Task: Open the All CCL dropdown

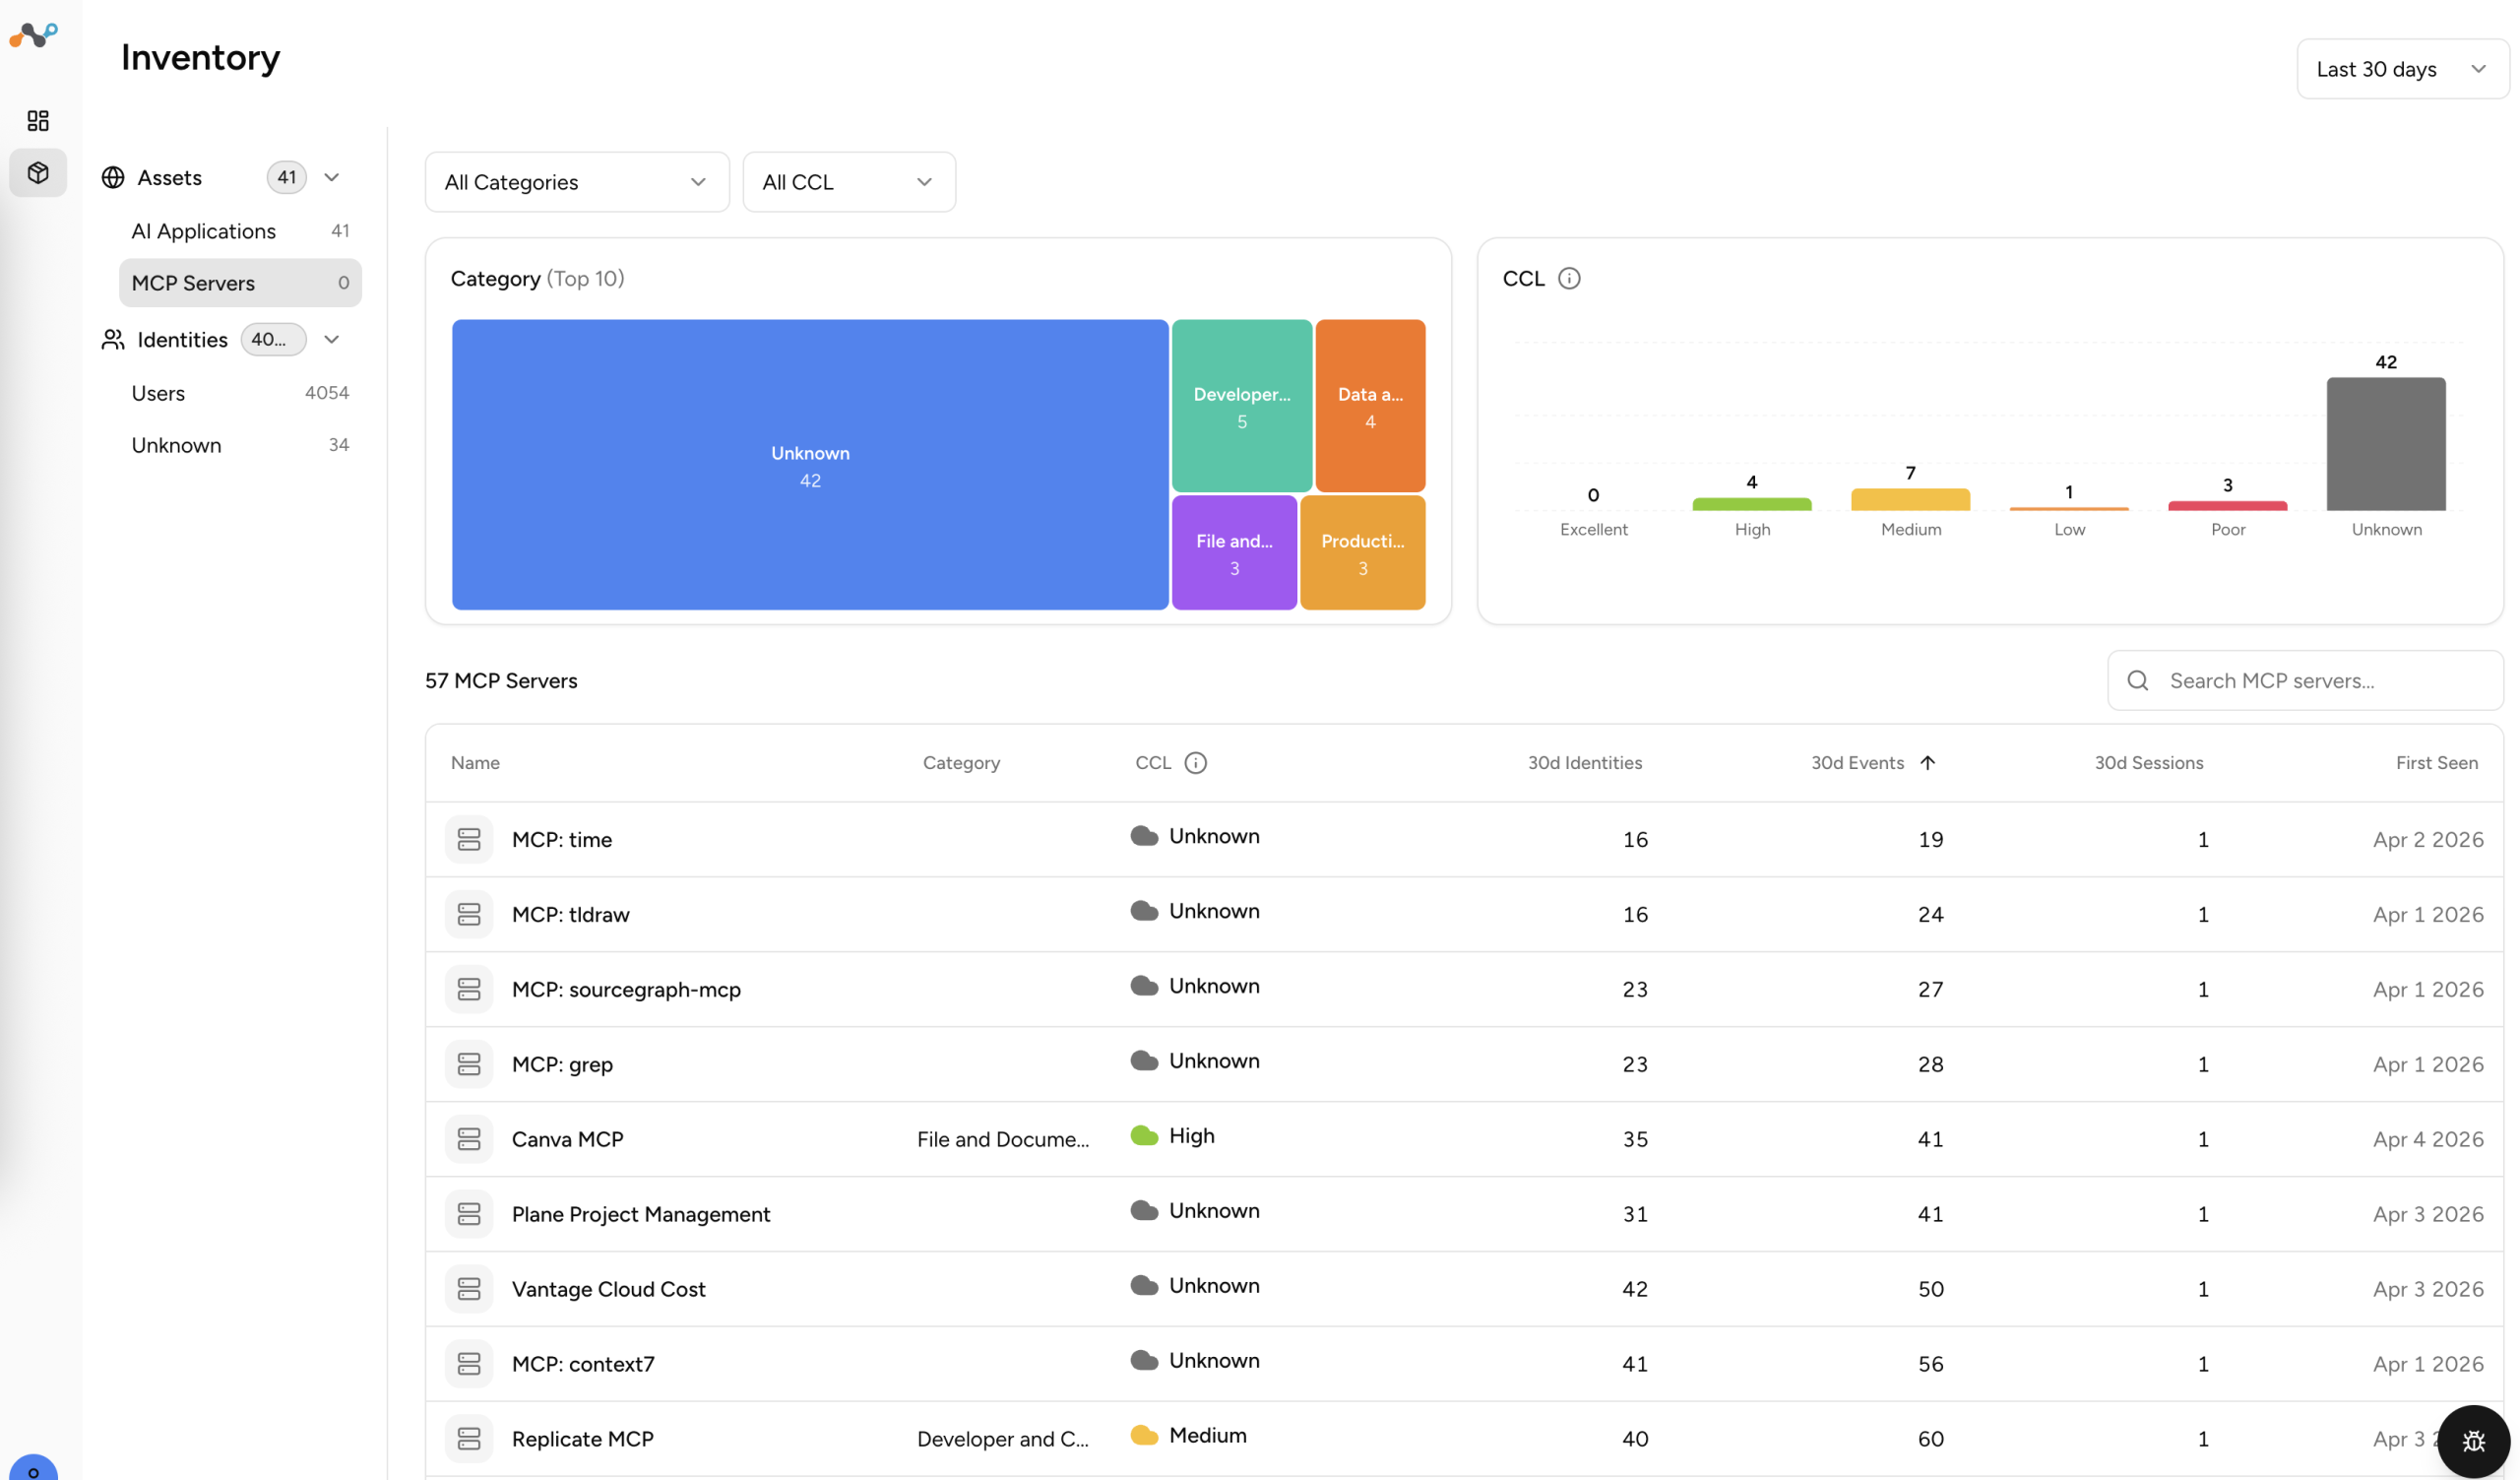Action: 849,182
